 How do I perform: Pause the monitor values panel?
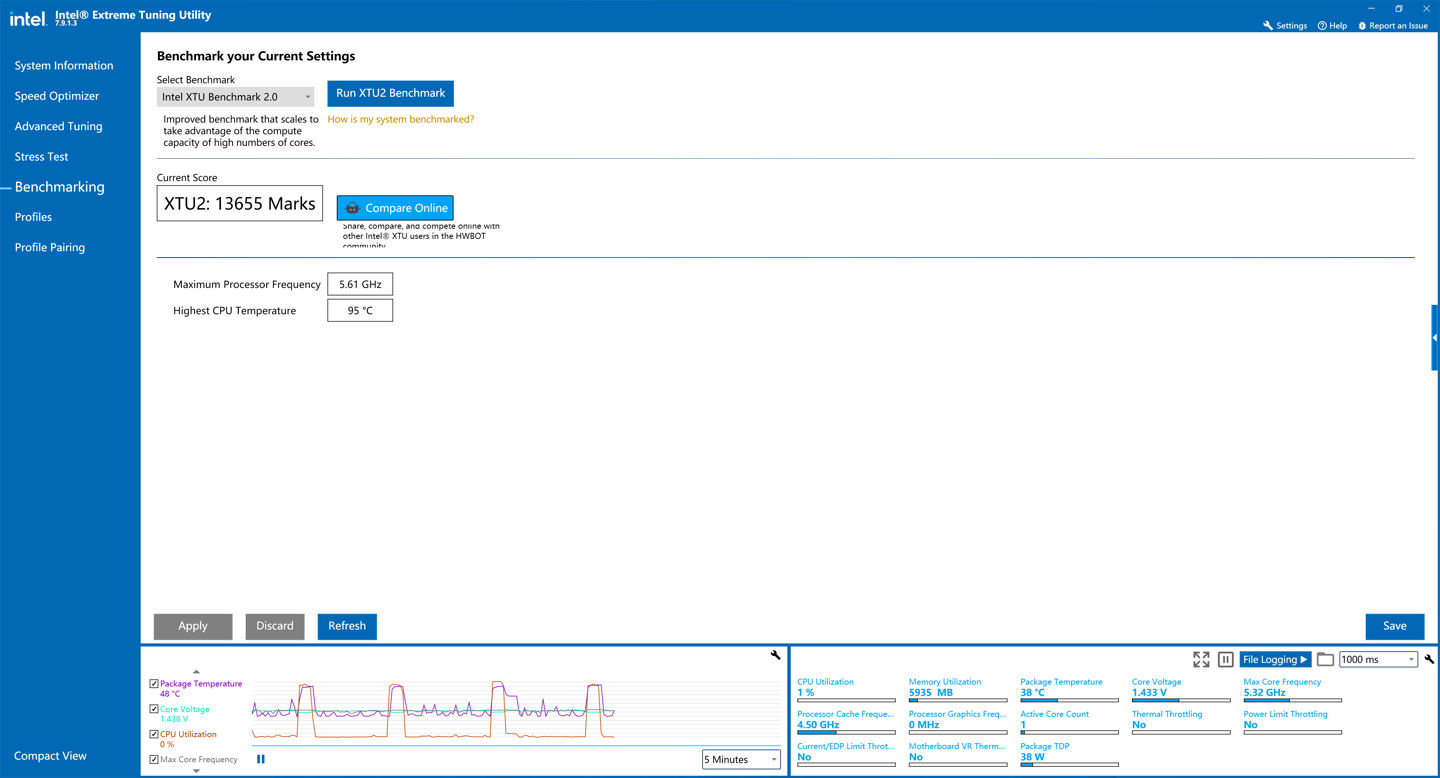(1225, 659)
